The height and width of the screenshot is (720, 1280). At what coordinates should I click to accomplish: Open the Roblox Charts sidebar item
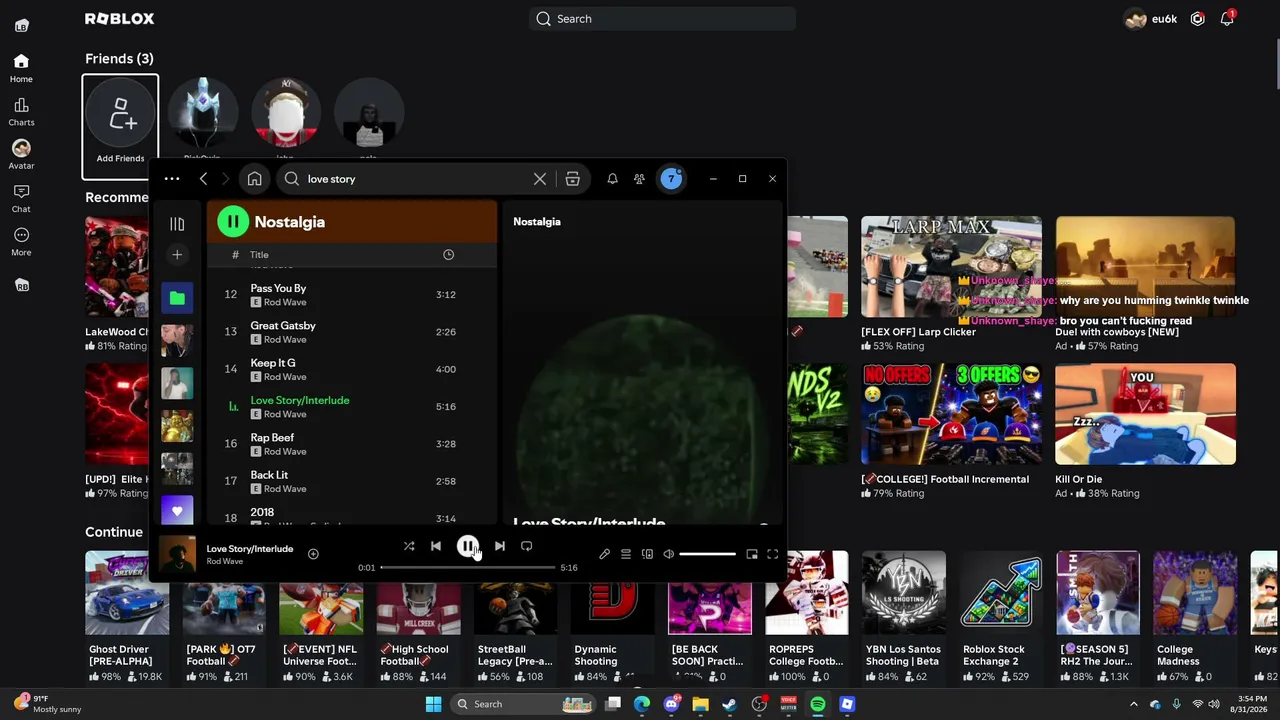coord(21,112)
